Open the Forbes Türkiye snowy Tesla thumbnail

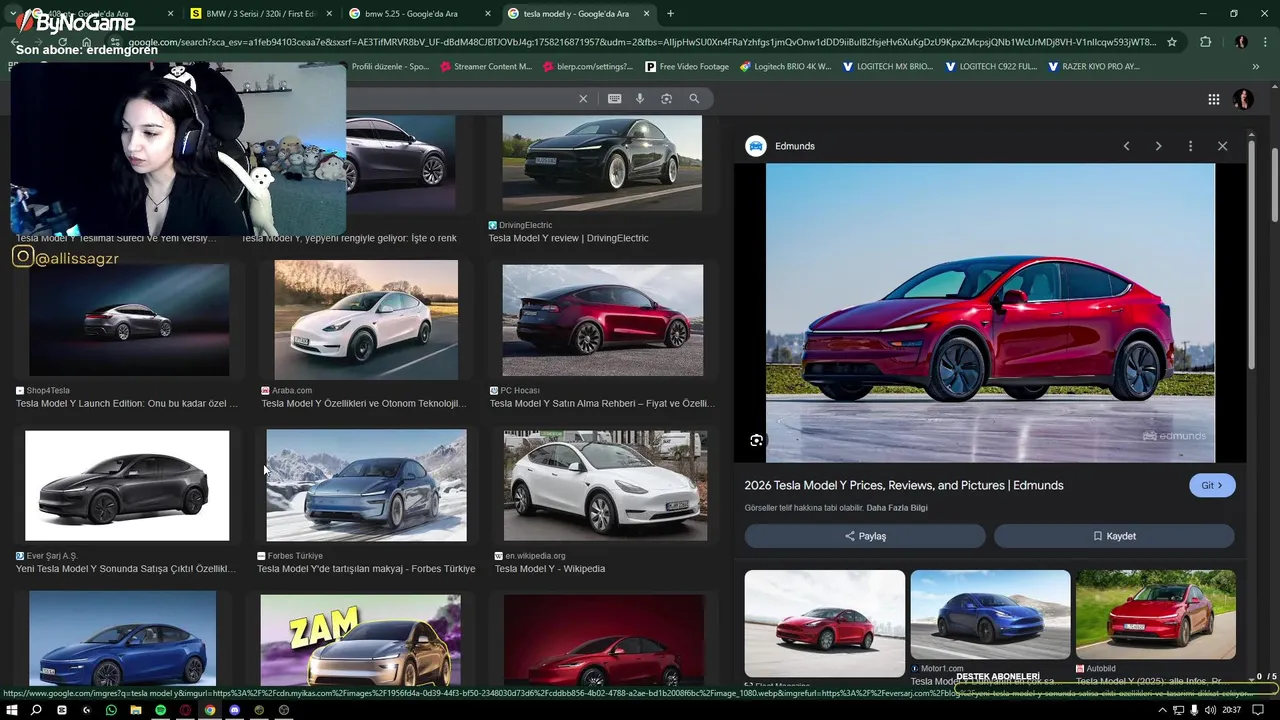tap(366, 485)
